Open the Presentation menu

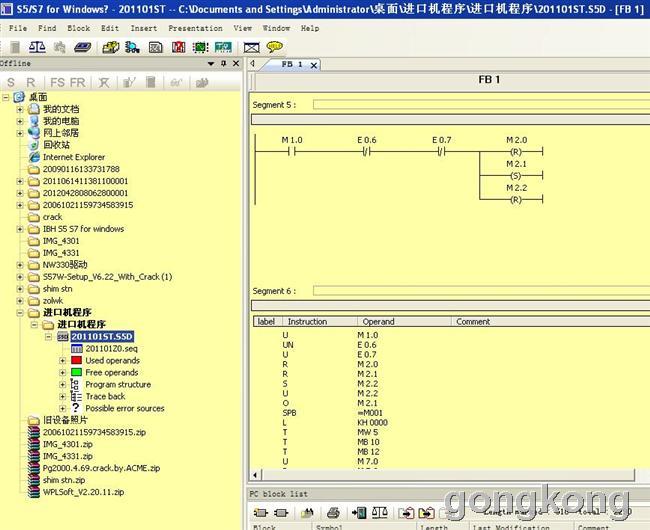(195, 28)
